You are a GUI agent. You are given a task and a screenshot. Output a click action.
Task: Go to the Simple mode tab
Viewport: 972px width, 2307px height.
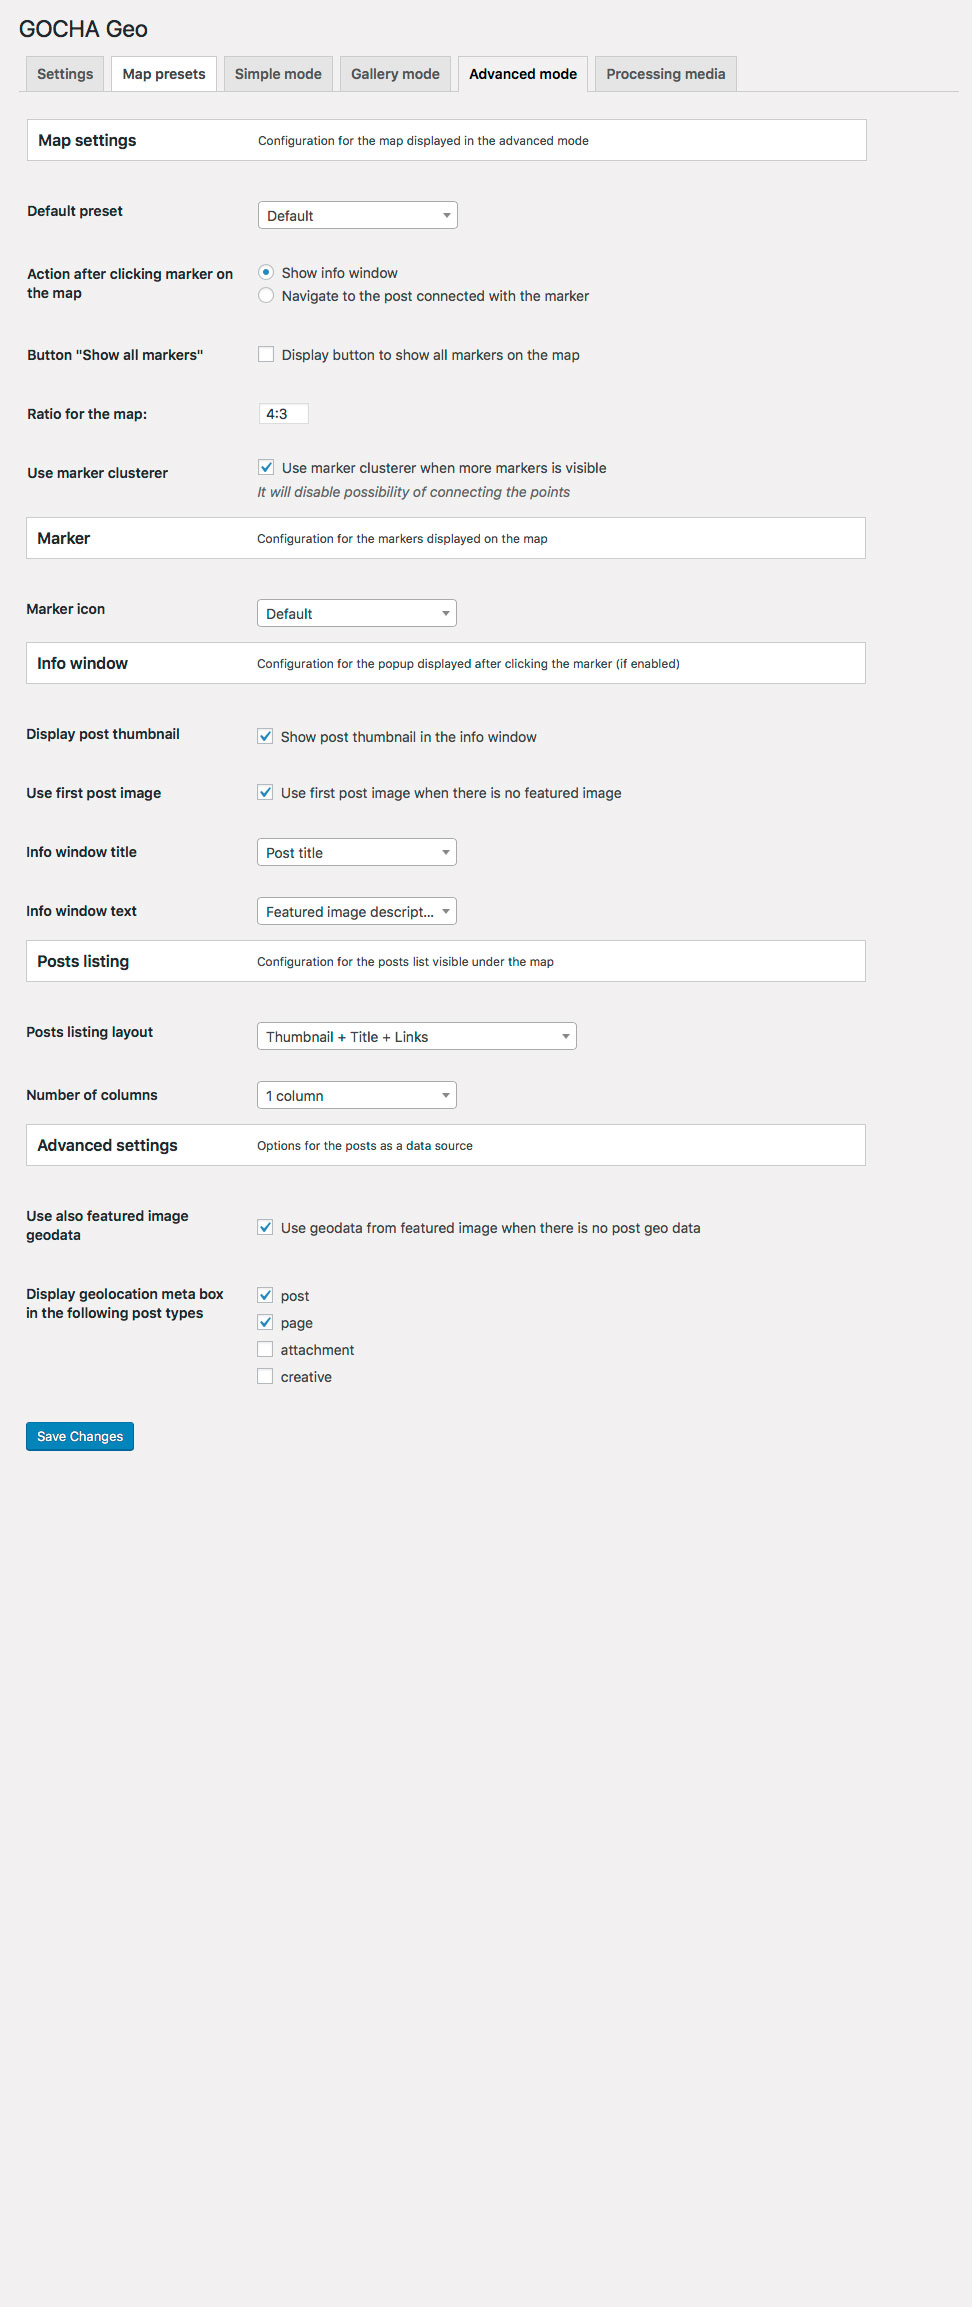(x=278, y=74)
